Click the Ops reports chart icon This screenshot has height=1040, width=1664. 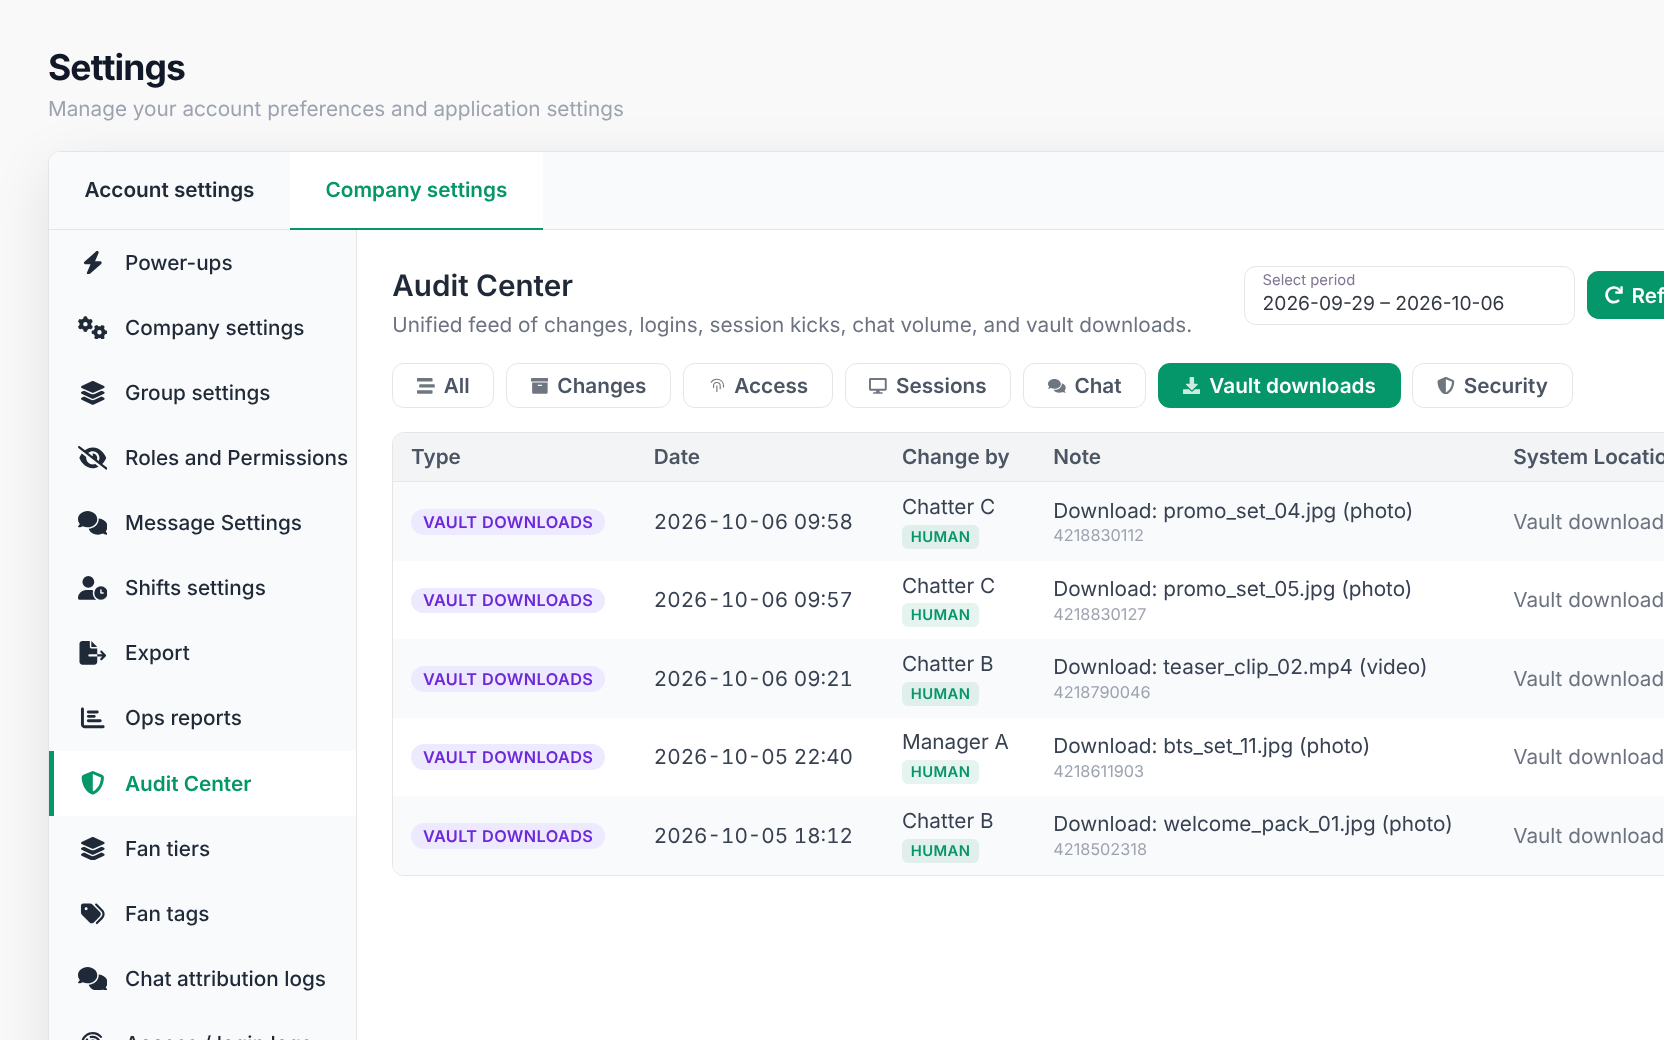pos(93,718)
